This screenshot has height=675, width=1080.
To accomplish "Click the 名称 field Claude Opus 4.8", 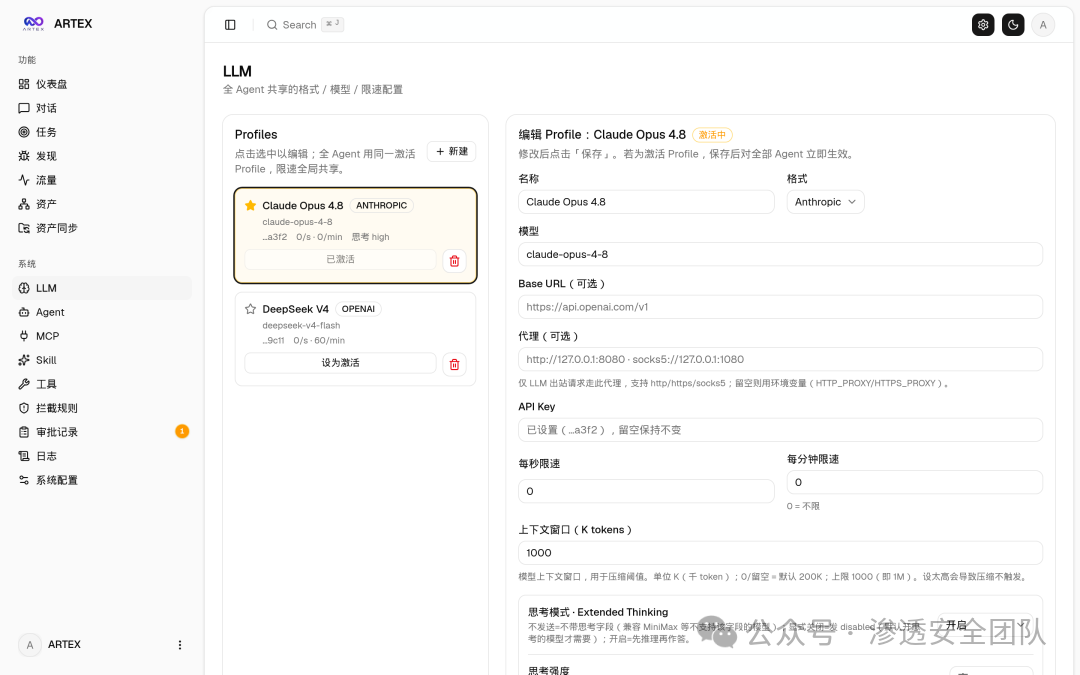I will [x=646, y=202].
